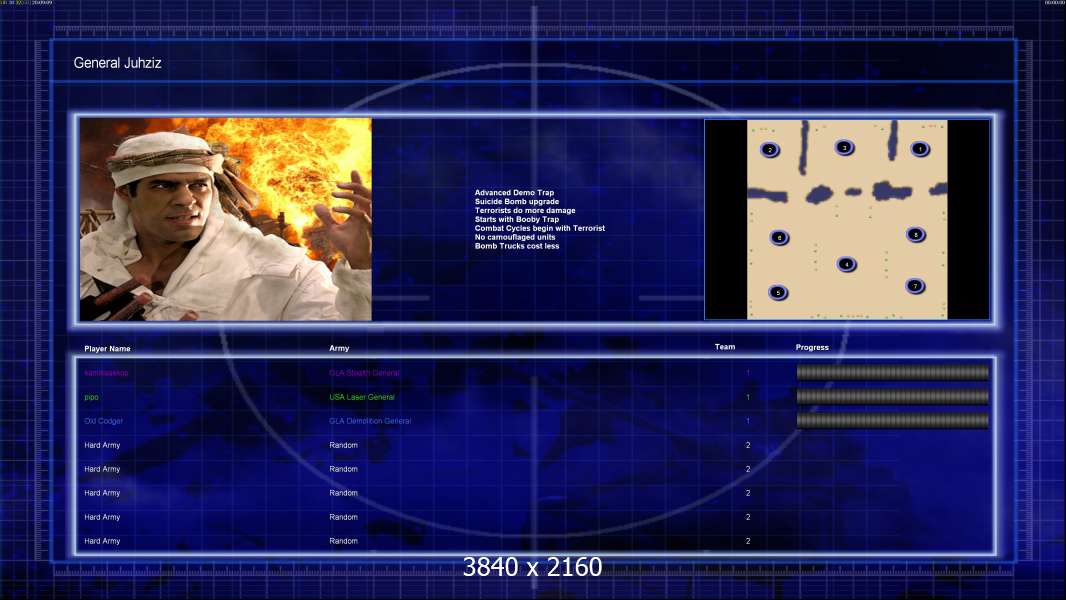The image size is (1066, 600).
Task: Click progress bar in pipo's row
Action: [893, 397]
